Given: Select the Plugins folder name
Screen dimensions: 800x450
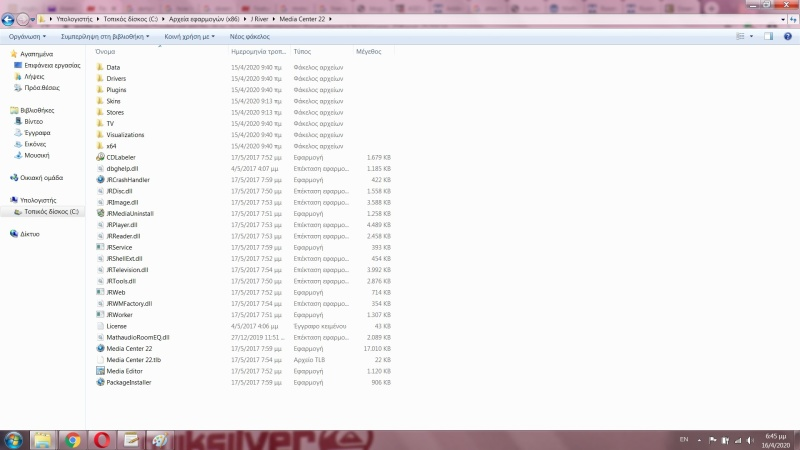Looking at the screenshot, I should point(116,90).
